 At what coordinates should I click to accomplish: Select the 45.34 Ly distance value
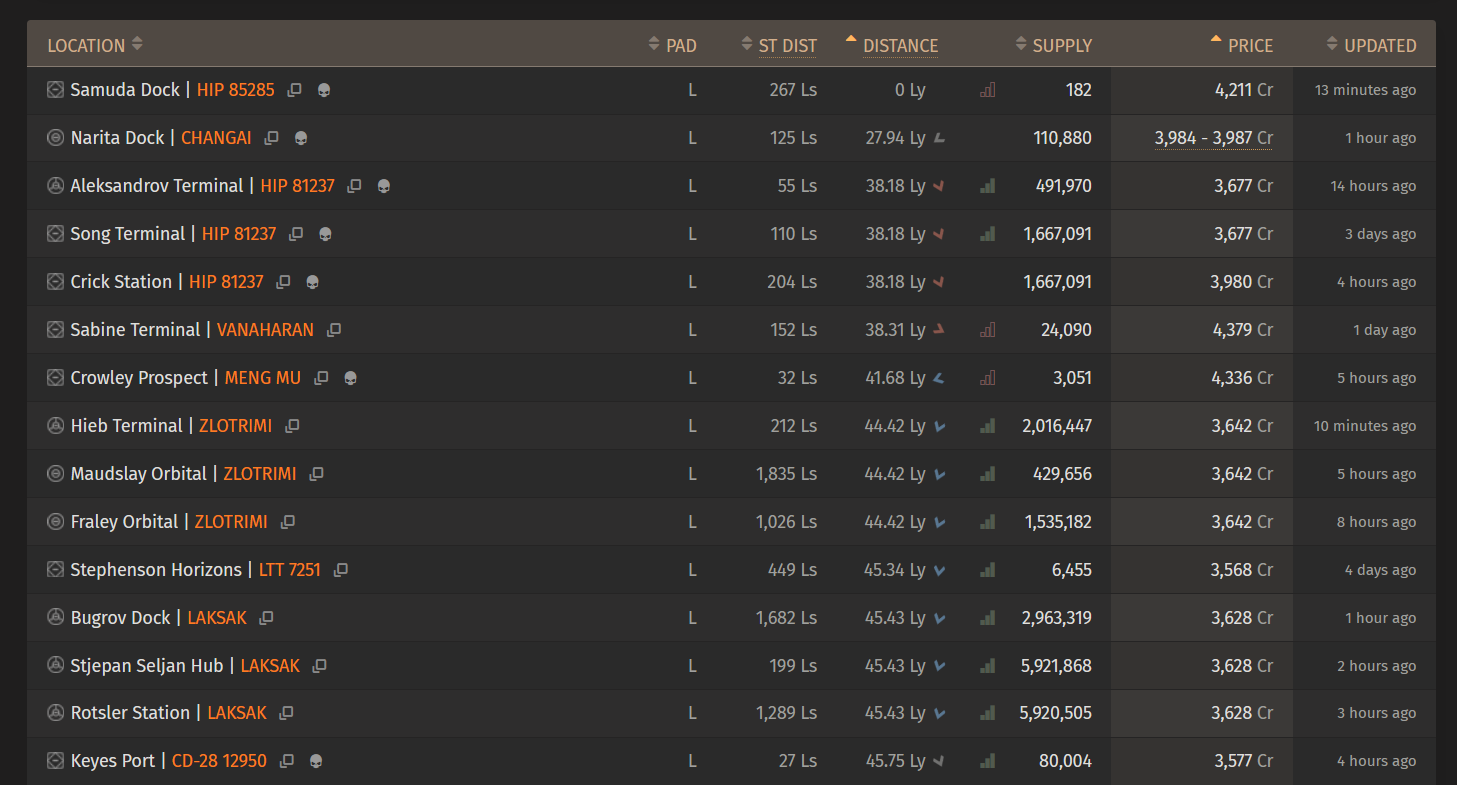tap(895, 570)
